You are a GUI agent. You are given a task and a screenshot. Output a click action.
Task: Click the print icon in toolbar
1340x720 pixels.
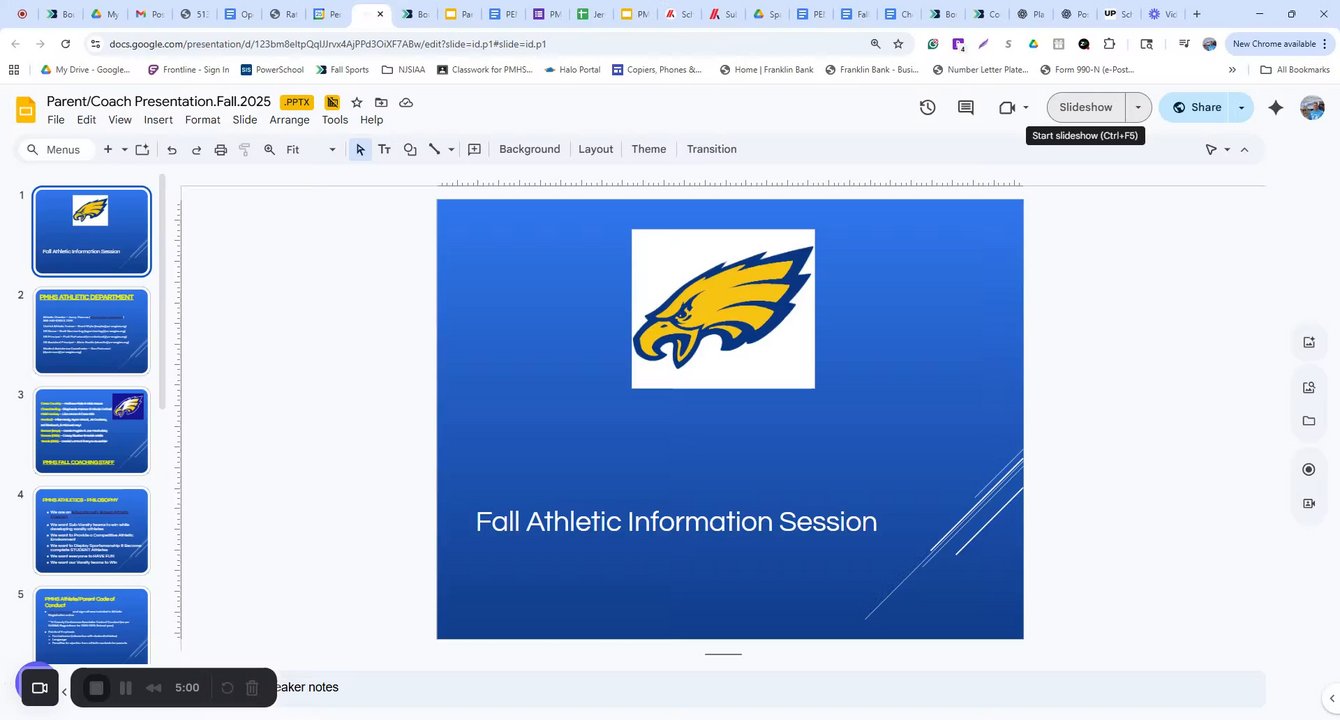coord(221,149)
